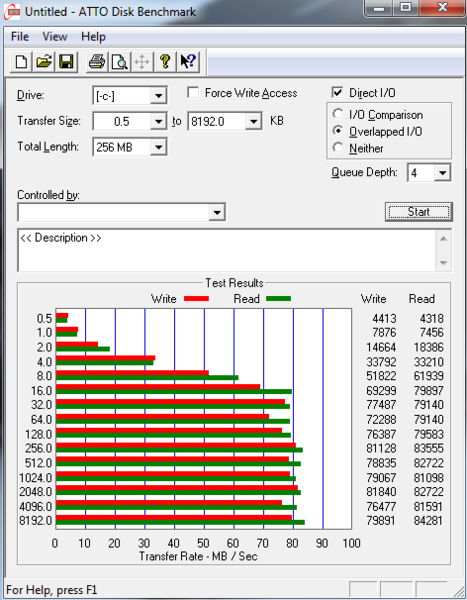Image resolution: width=467 pixels, height=600 pixels.
Task: Click the ATTO application icon in title bar
Action: pos(12,12)
